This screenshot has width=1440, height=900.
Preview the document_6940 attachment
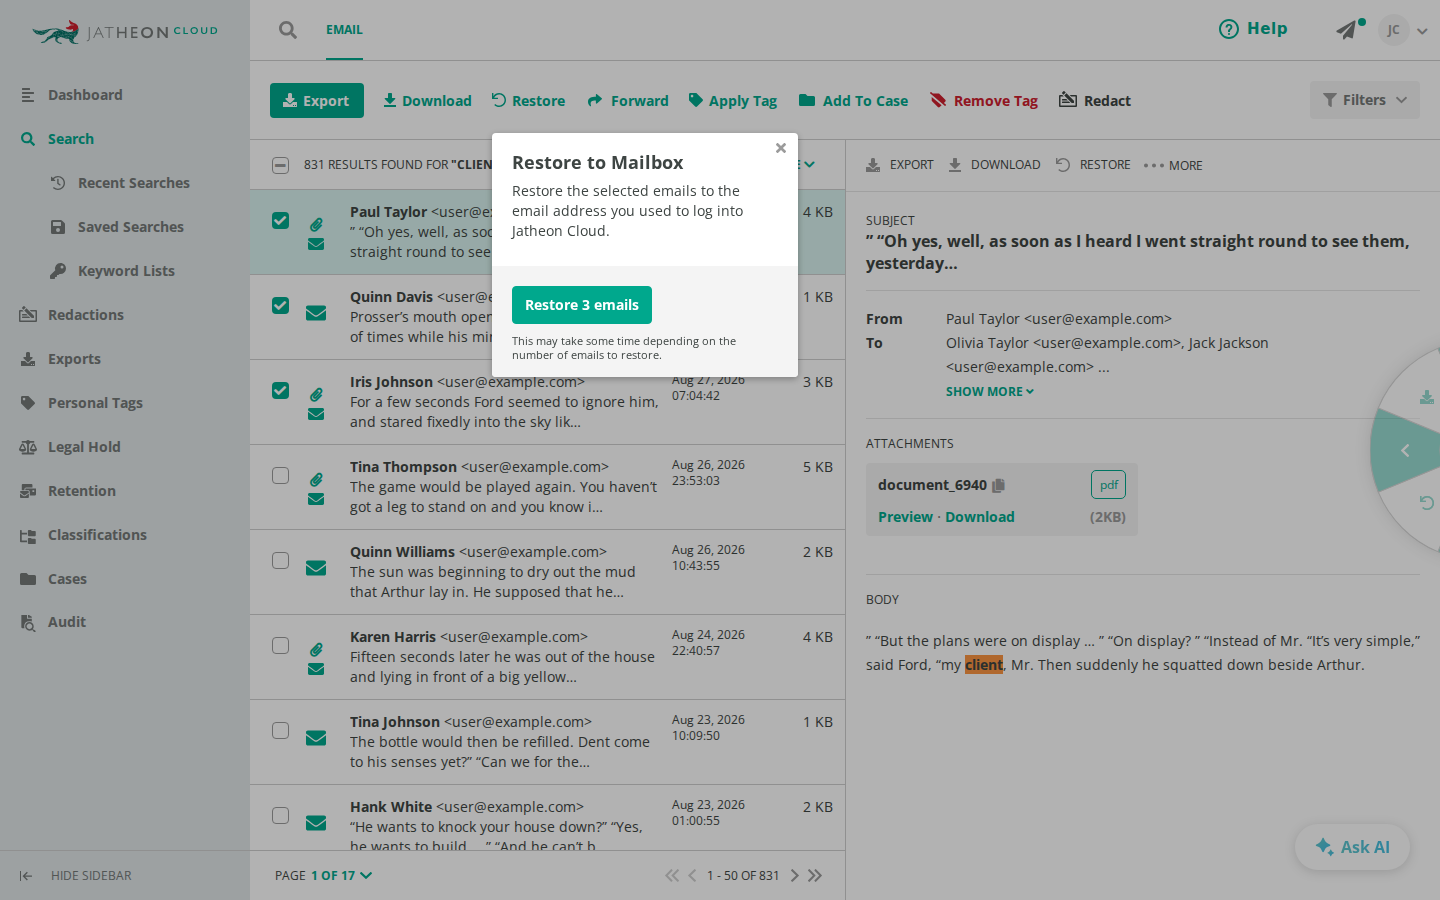905,517
